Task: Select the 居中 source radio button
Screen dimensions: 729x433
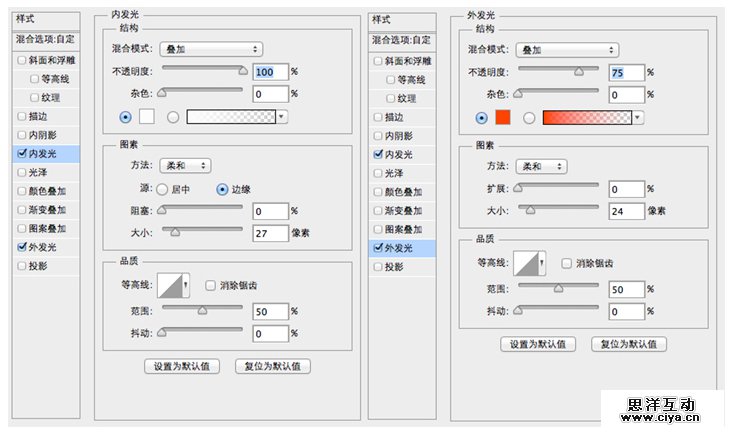Action: 161,188
